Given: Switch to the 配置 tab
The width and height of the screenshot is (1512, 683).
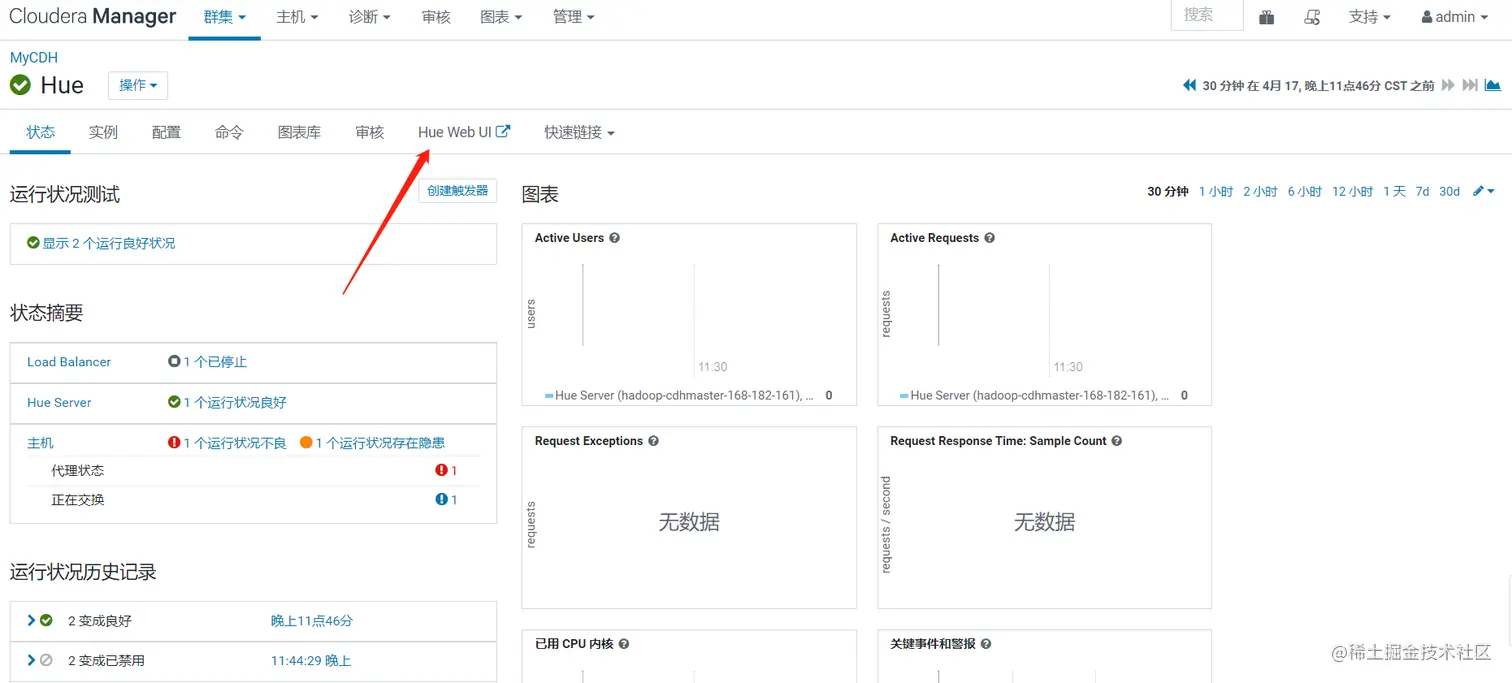Looking at the screenshot, I should (x=166, y=132).
